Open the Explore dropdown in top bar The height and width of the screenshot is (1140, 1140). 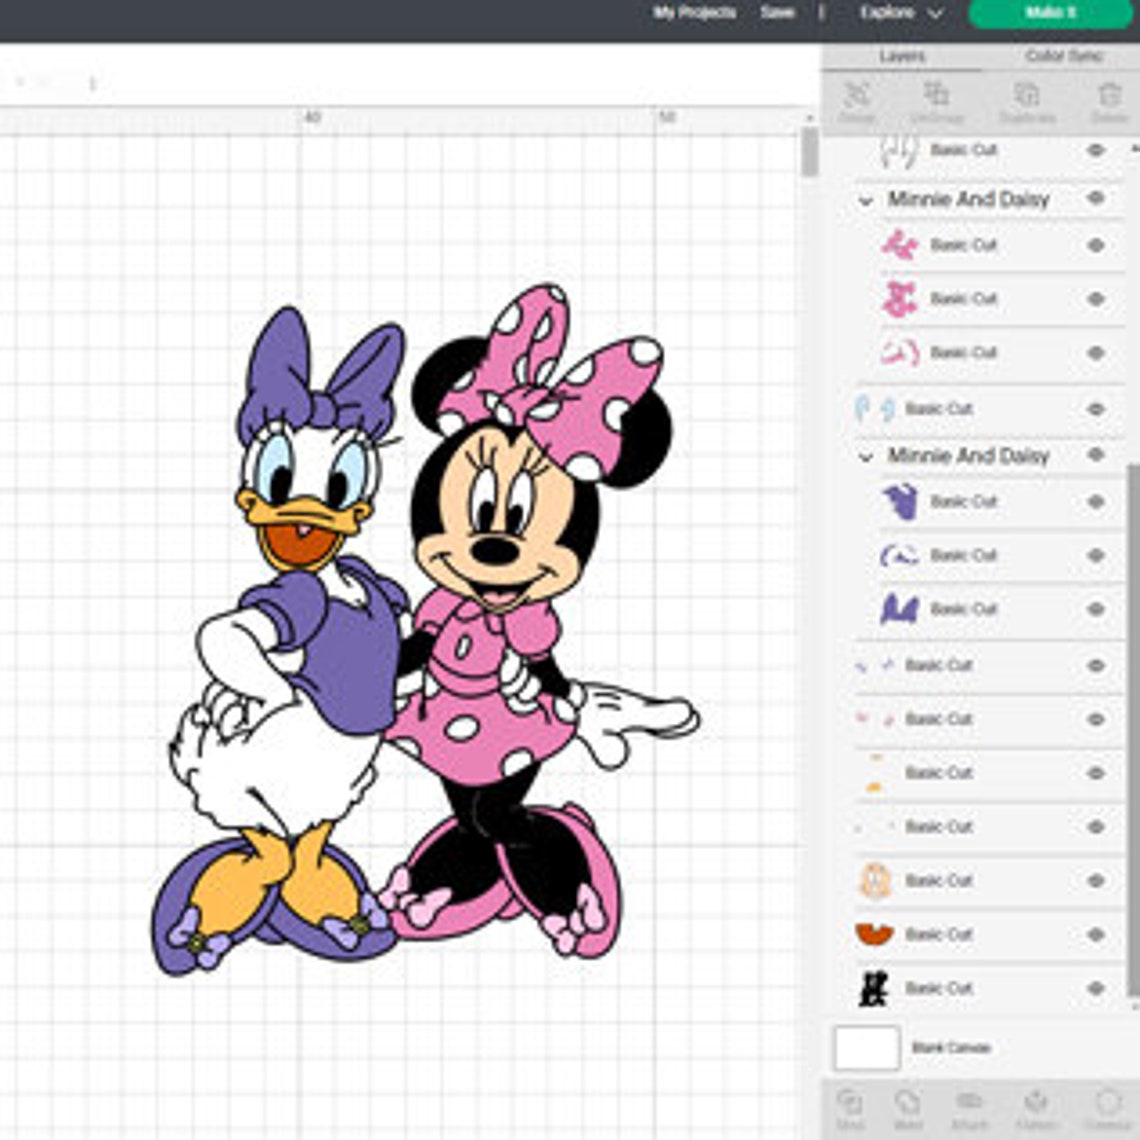click(x=898, y=13)
